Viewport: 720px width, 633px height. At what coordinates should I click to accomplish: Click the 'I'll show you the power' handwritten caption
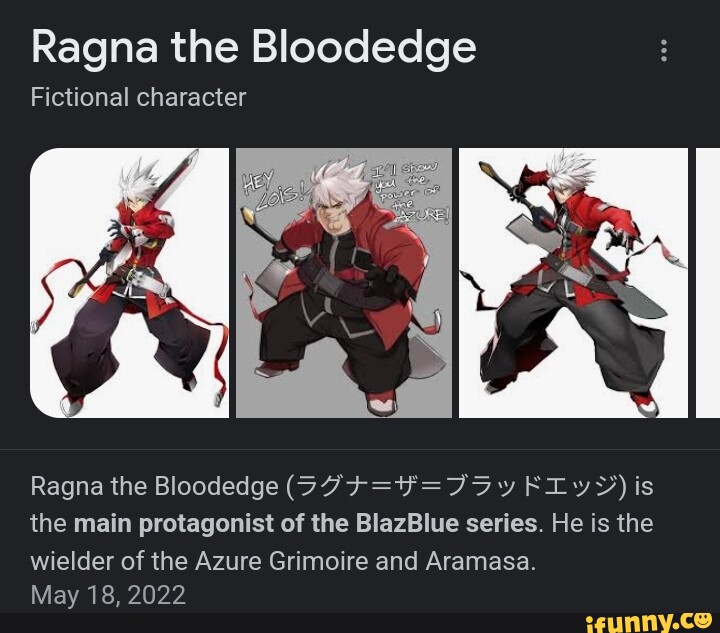point(410,192)
